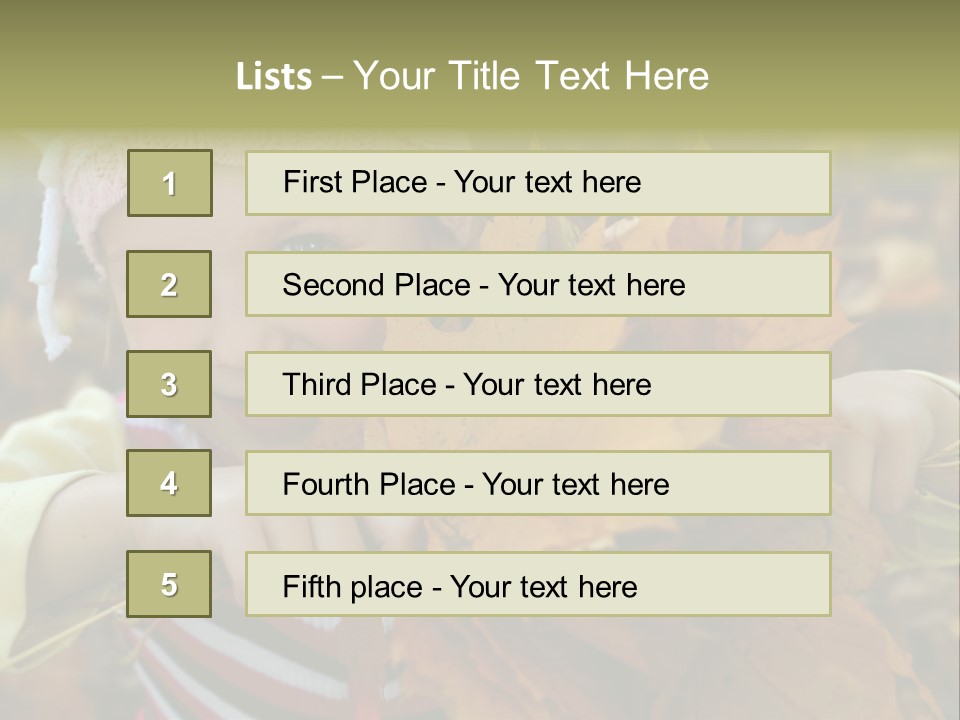Click 'Your text here' in Fourth Place row
This screenshot has height=720, width=960.
point(575,485)
